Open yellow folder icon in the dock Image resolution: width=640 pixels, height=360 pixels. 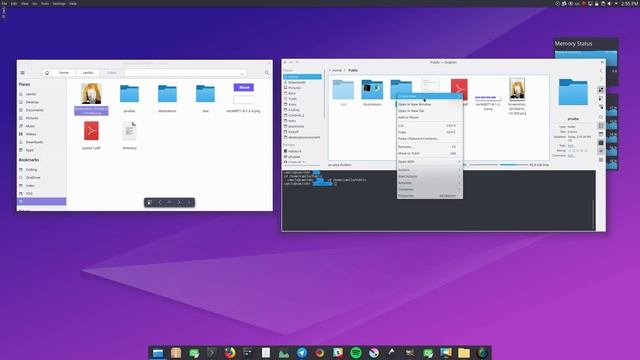coord(464,353)
